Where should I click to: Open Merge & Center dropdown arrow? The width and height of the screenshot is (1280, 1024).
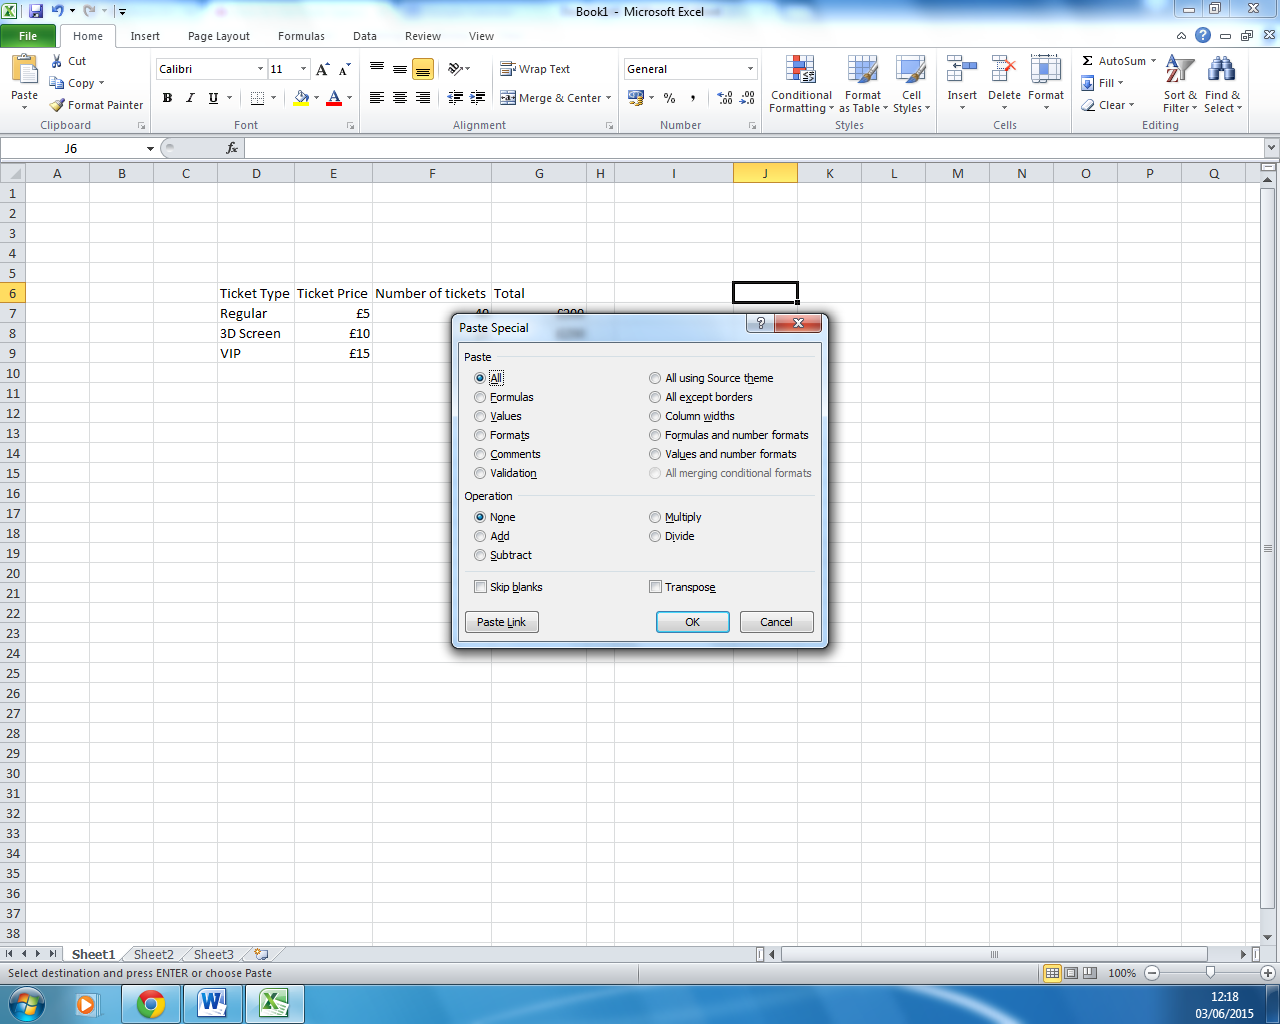click(609, 98)
